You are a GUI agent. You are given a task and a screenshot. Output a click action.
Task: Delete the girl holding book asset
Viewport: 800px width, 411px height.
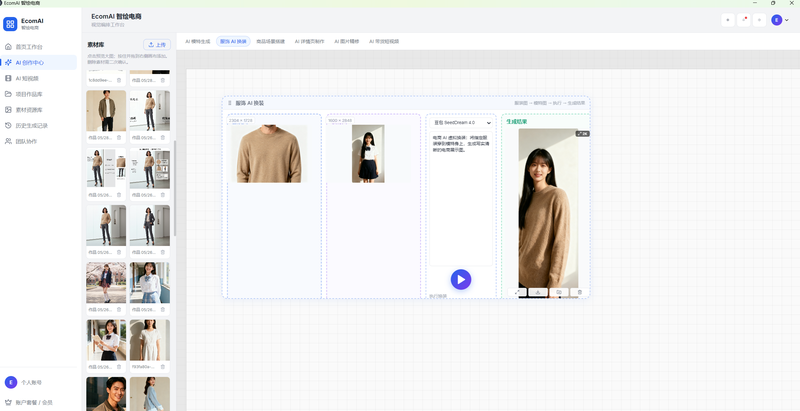[119, 367]
